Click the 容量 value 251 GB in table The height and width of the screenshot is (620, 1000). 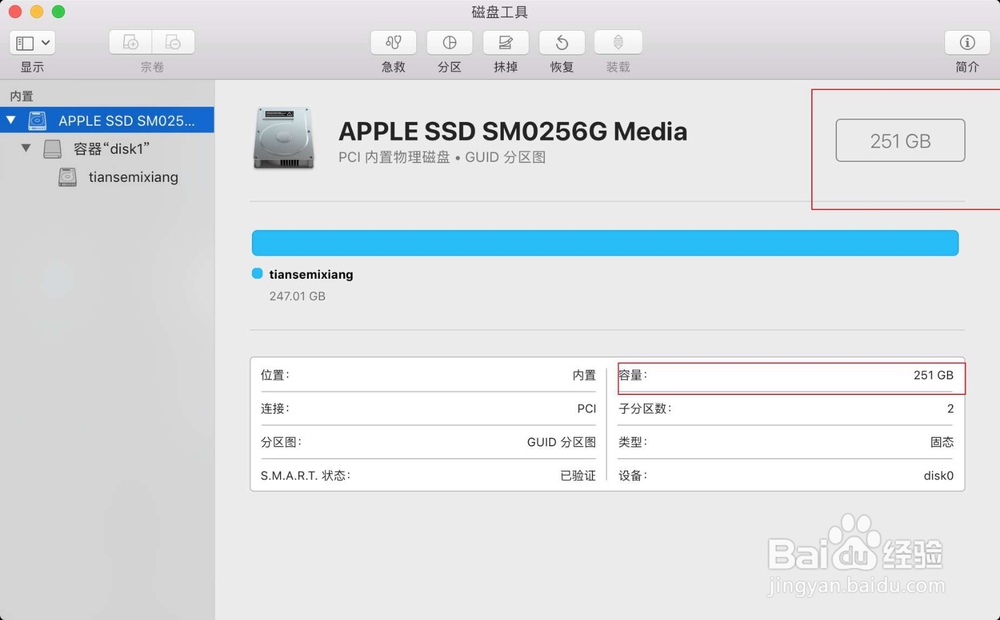933,375
